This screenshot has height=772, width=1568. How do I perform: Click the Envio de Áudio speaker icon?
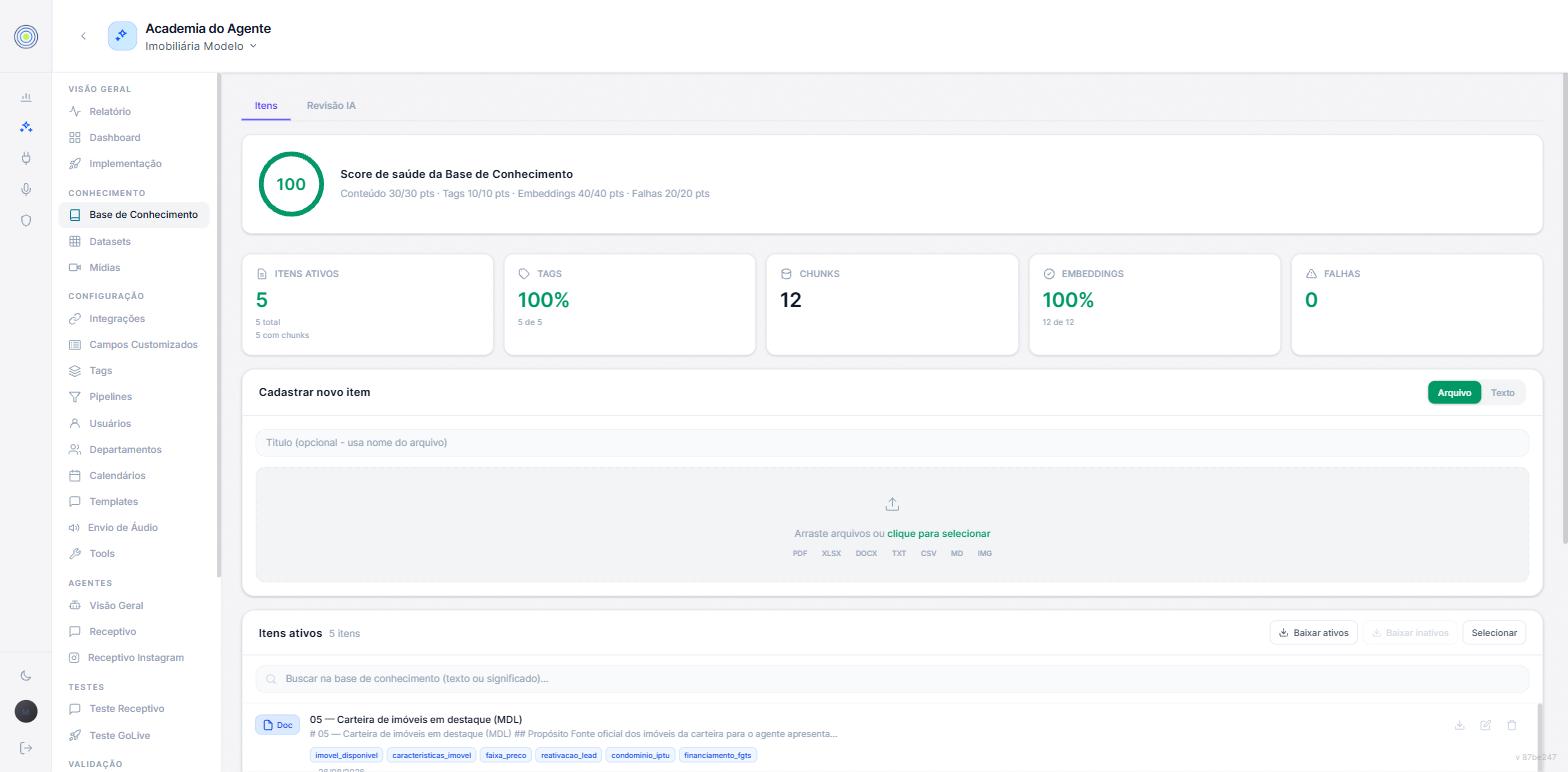(x=74, y=528)
